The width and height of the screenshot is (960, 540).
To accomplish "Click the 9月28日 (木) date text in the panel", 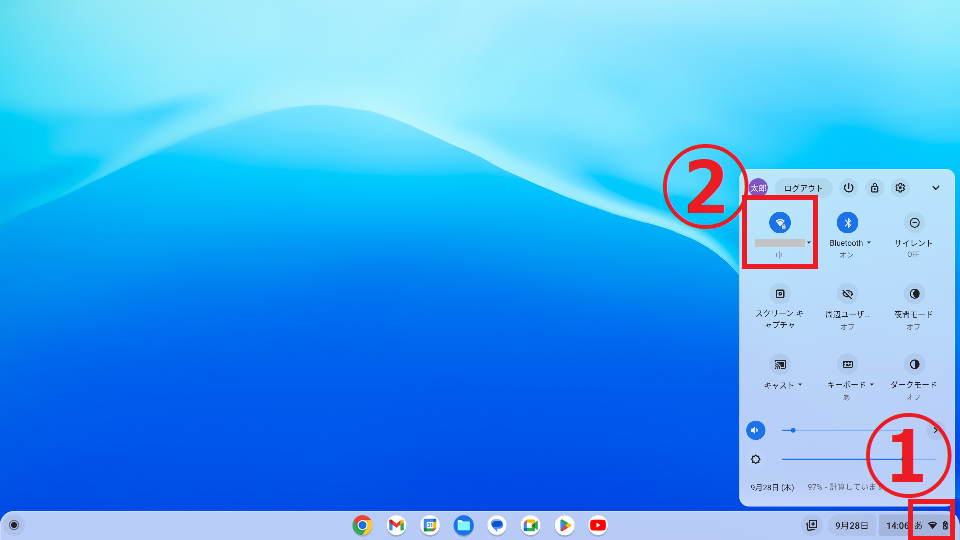I will click(x=772, y=487).
